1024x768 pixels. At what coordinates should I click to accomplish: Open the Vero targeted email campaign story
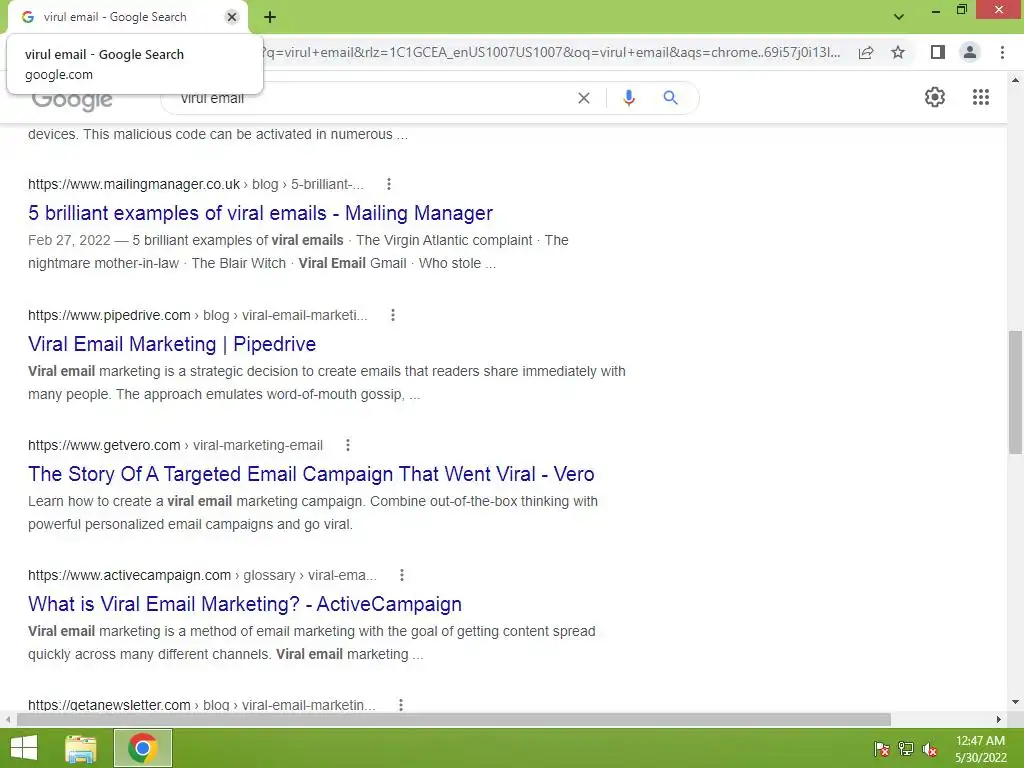tap(311, 473)
